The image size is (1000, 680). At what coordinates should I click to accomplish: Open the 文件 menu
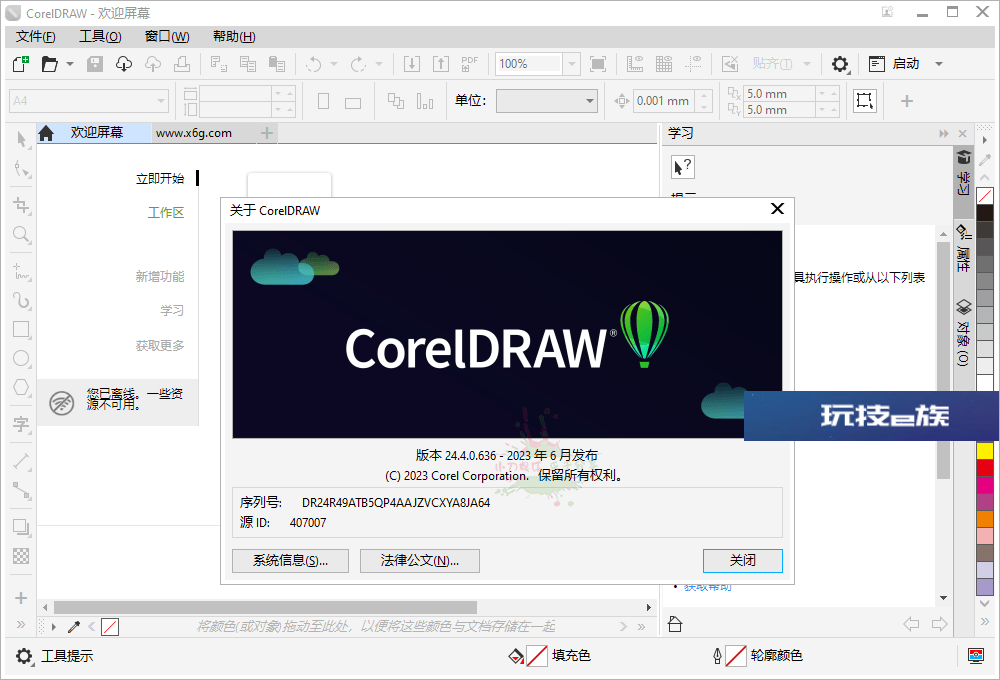coord(36,36)
